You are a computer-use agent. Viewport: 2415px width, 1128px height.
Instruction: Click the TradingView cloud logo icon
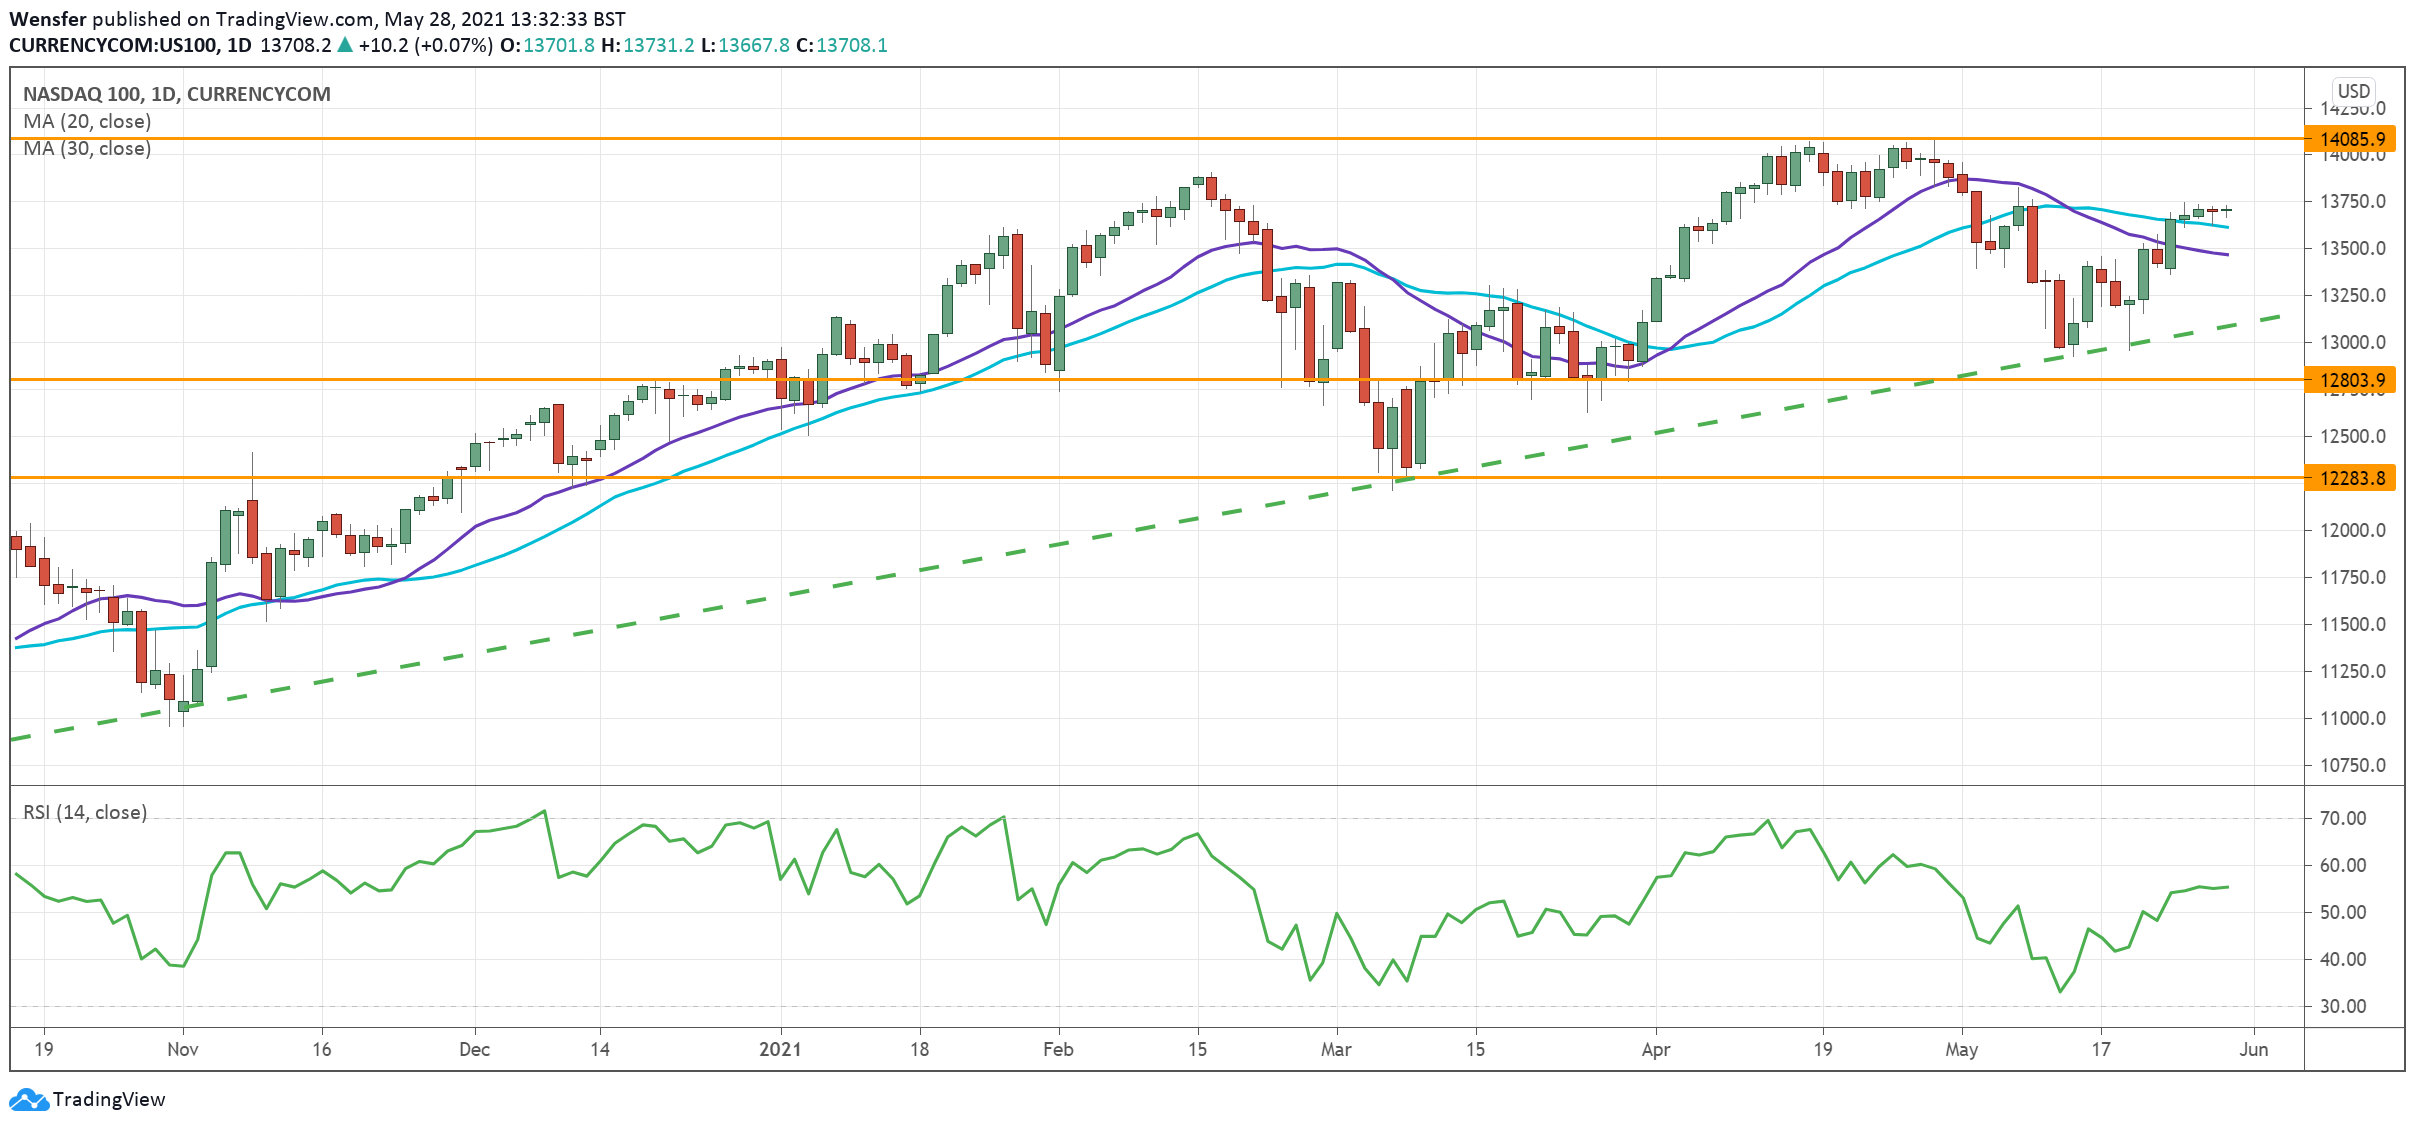tap(28, 1099)
